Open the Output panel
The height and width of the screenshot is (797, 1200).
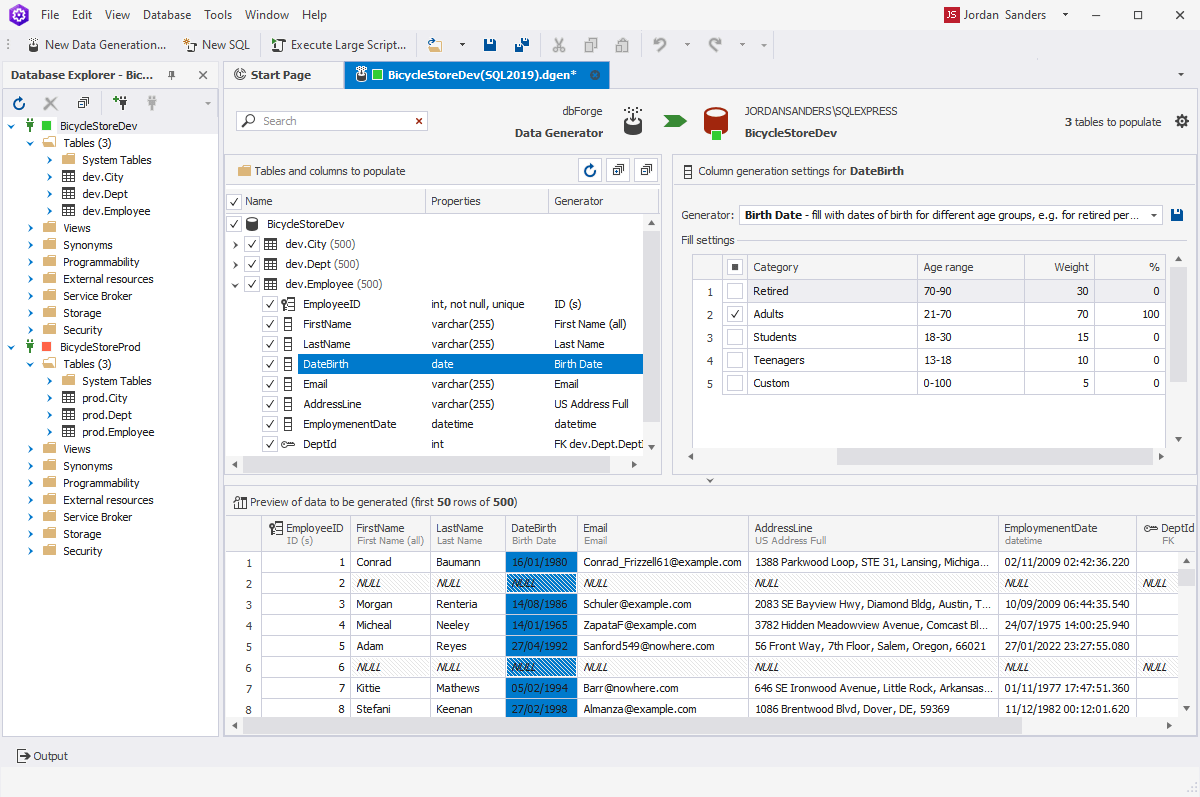click(x=41, y=756)
